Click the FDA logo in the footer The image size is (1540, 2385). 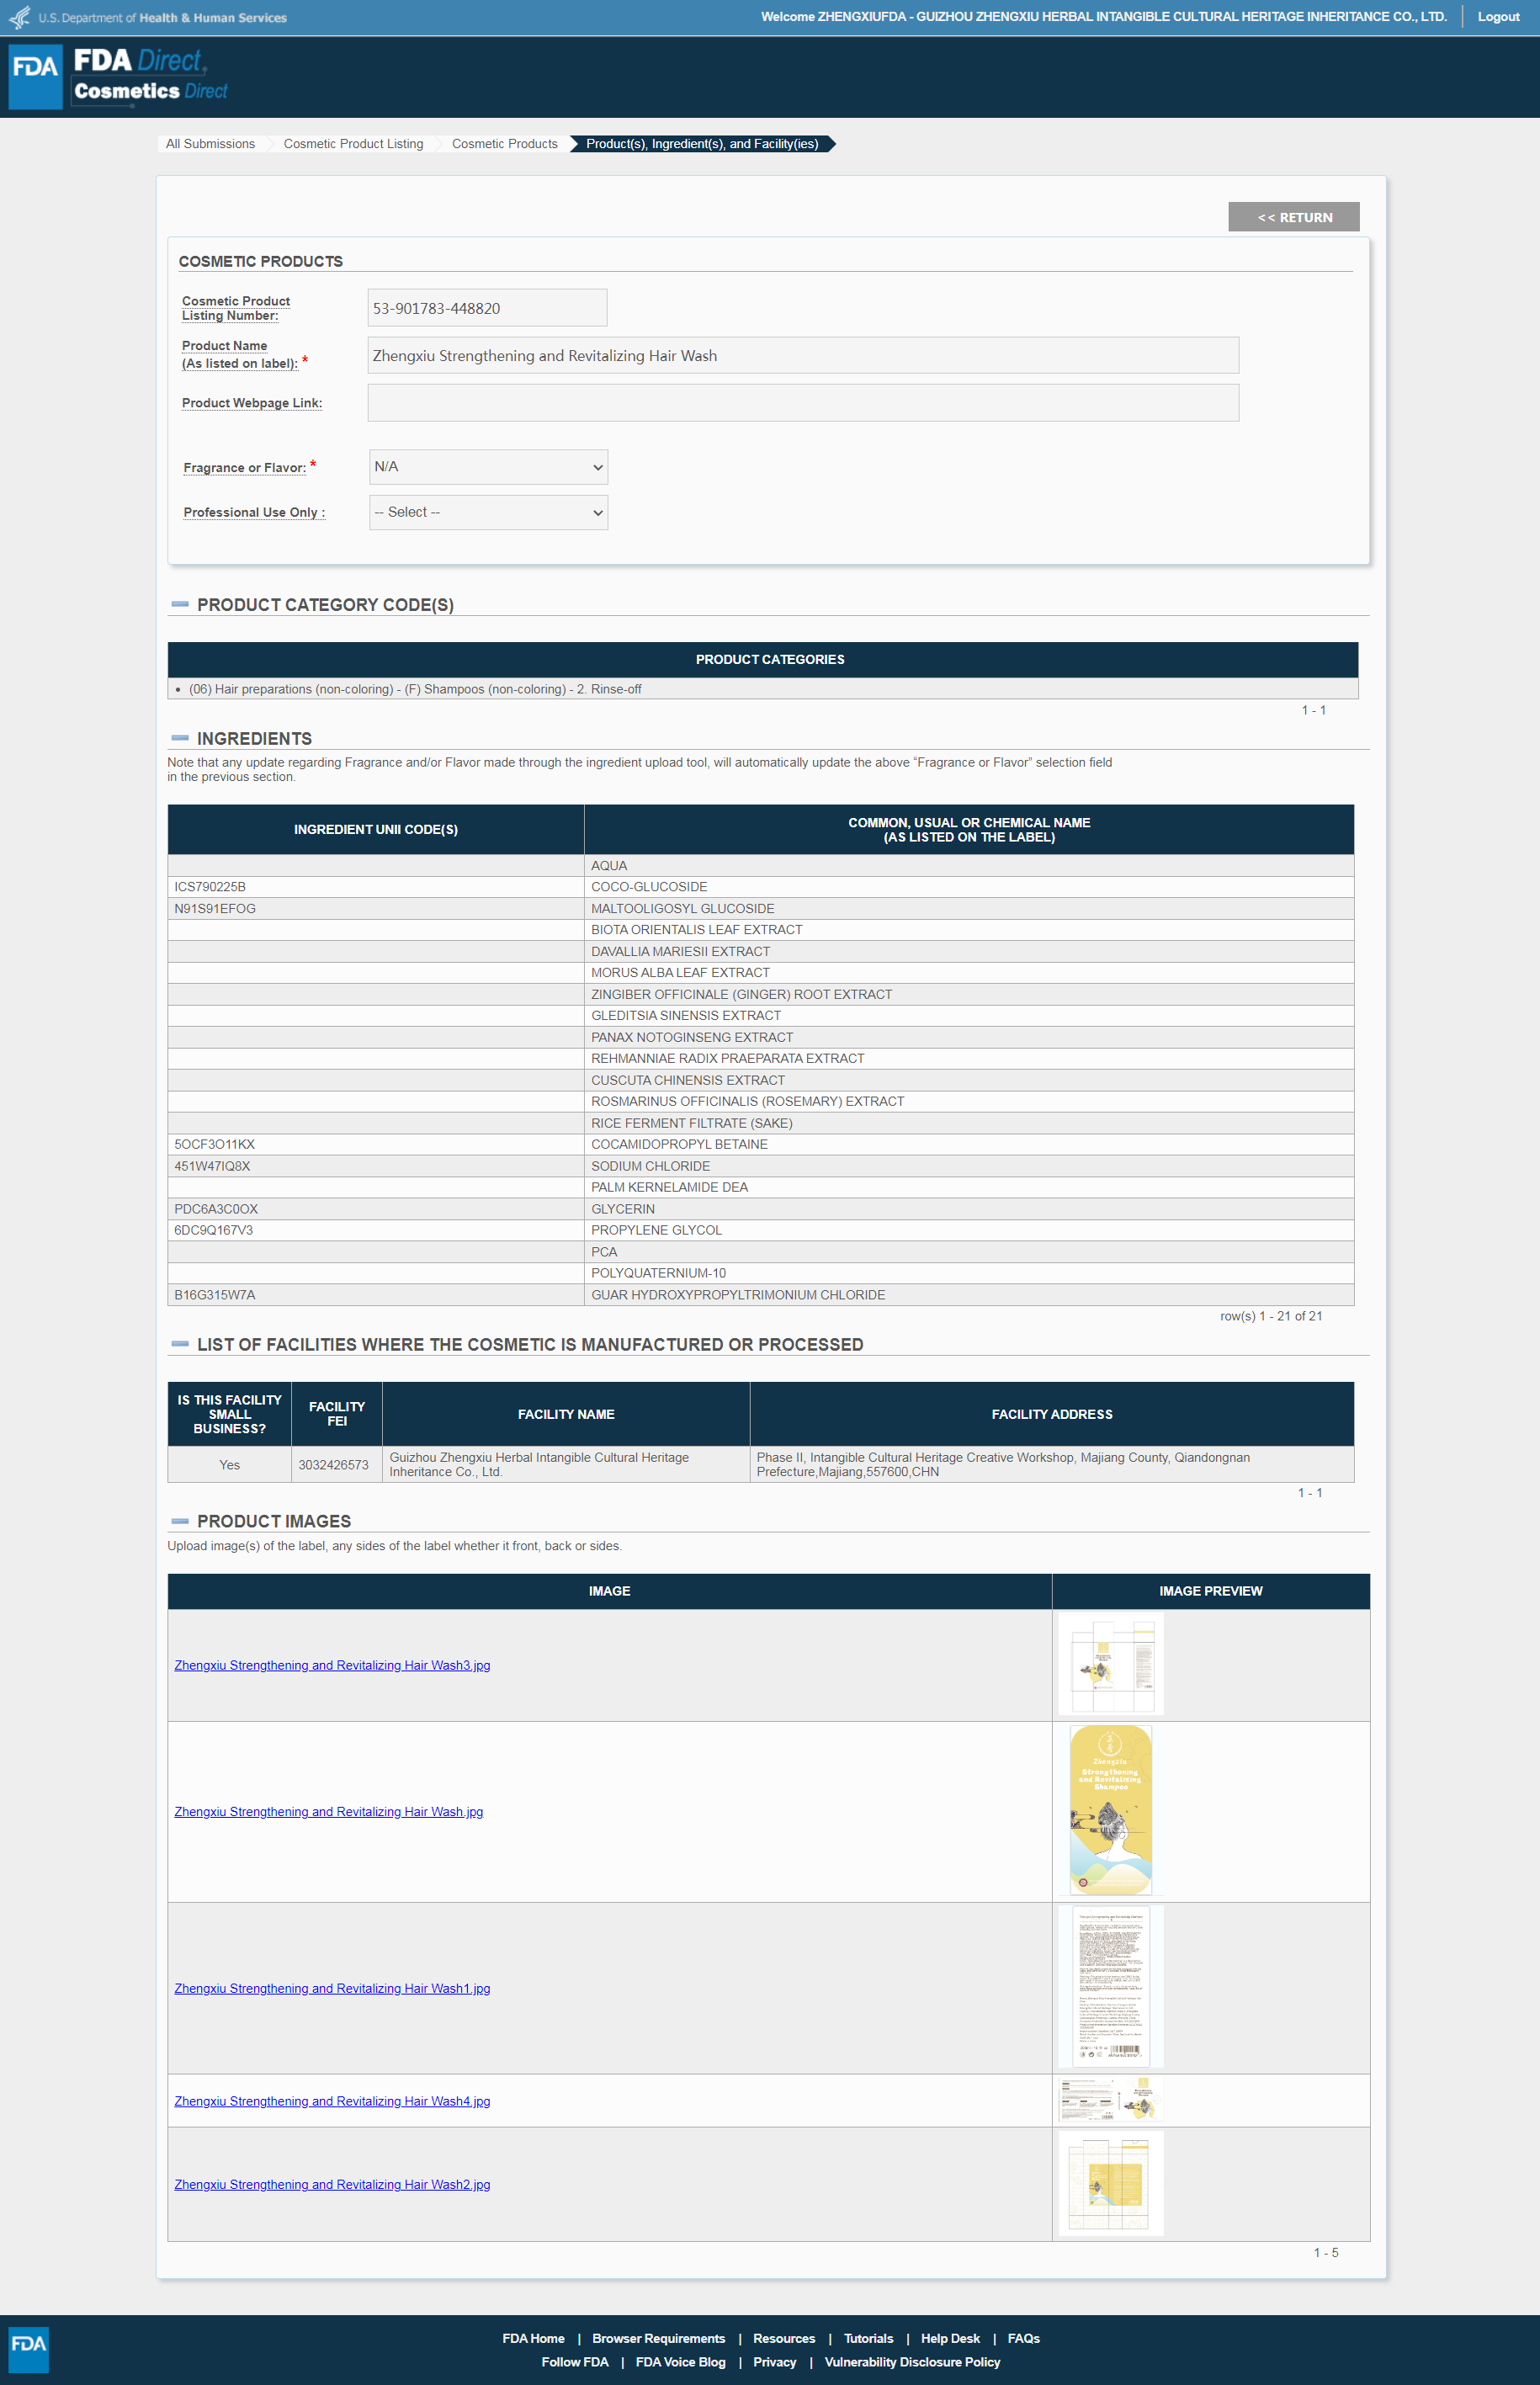coord(28,2348)
